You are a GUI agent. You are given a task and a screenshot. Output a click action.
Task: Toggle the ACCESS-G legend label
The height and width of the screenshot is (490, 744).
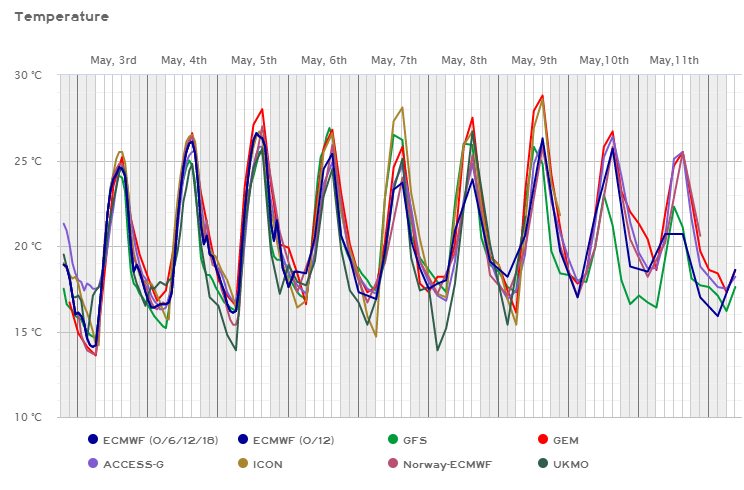click(133, 464)
